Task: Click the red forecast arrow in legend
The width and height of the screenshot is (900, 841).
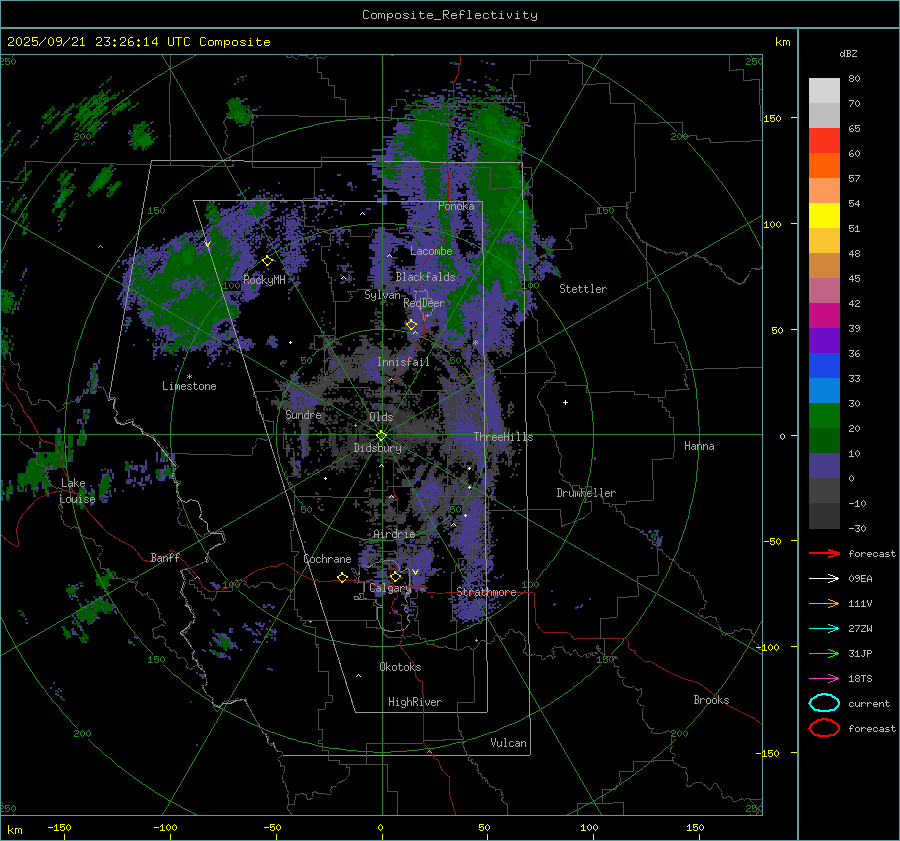Action: pyautogui.click(x=823, y=553)
